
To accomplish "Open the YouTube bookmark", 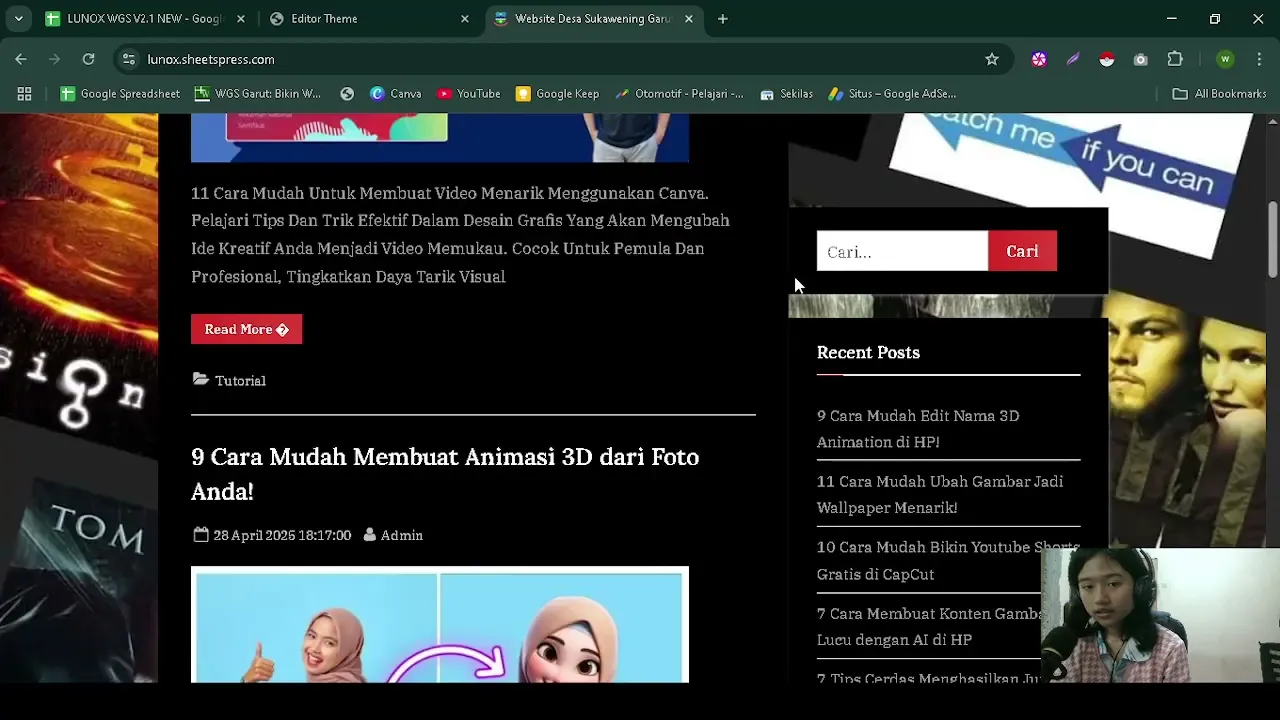I will pyautogui.click(x=468, y=94).
